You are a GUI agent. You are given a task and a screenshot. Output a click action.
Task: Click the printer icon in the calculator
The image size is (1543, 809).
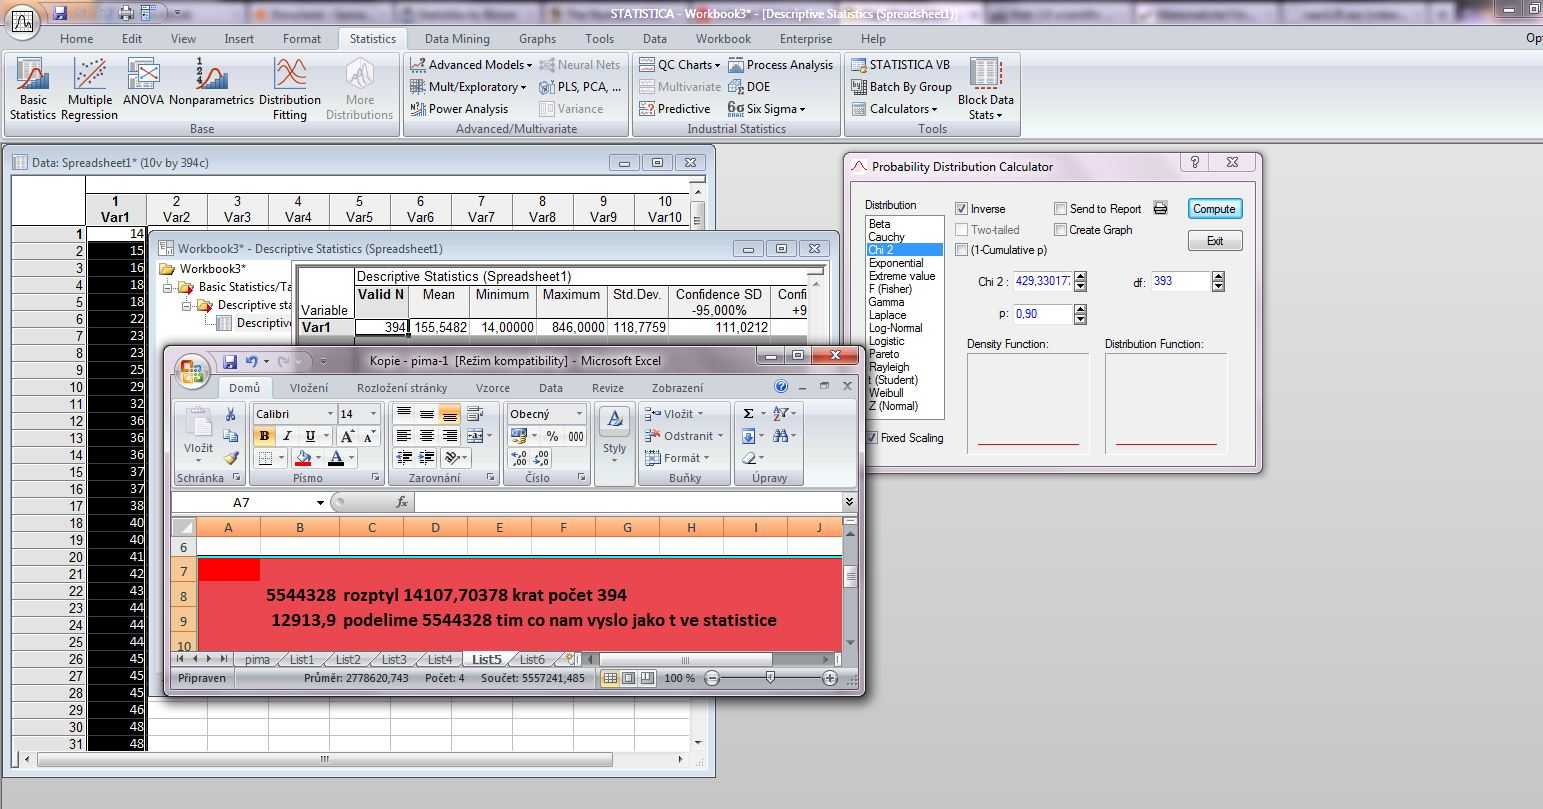(x=1160, y=208)
